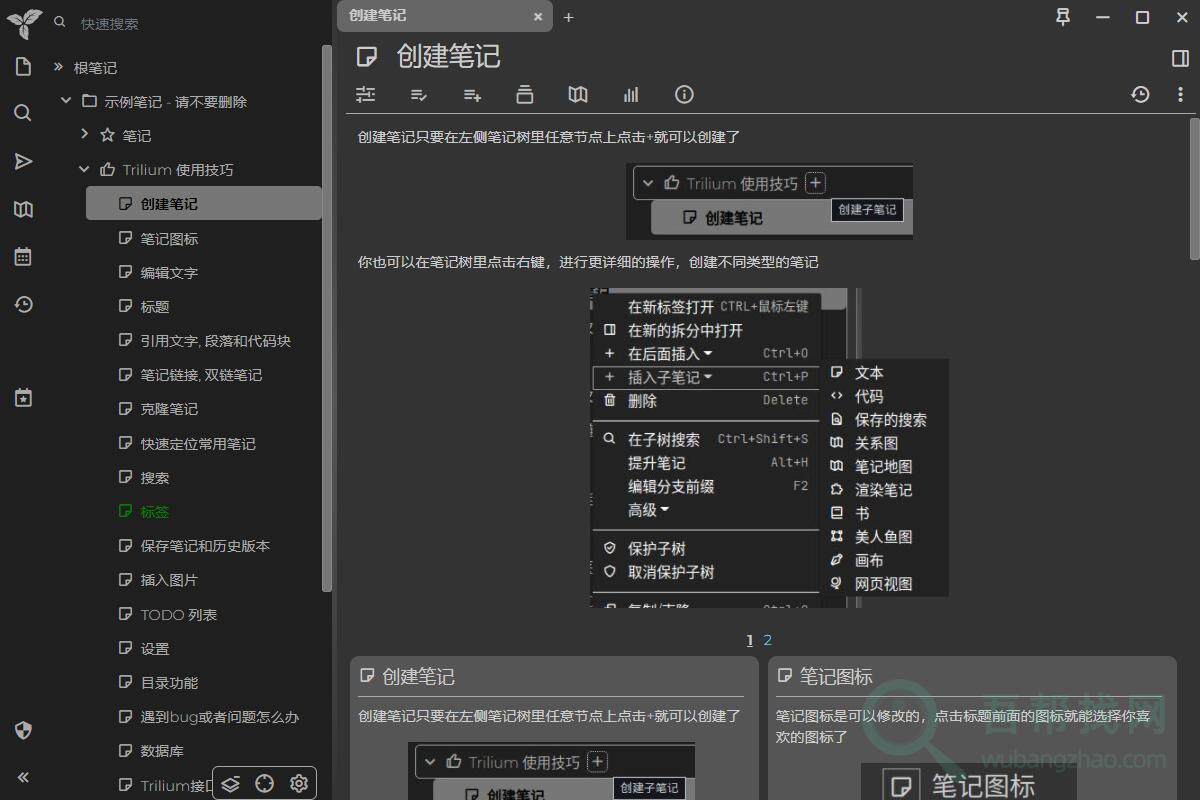Expand the 笔记 tree node

click(x=84, y=134)
